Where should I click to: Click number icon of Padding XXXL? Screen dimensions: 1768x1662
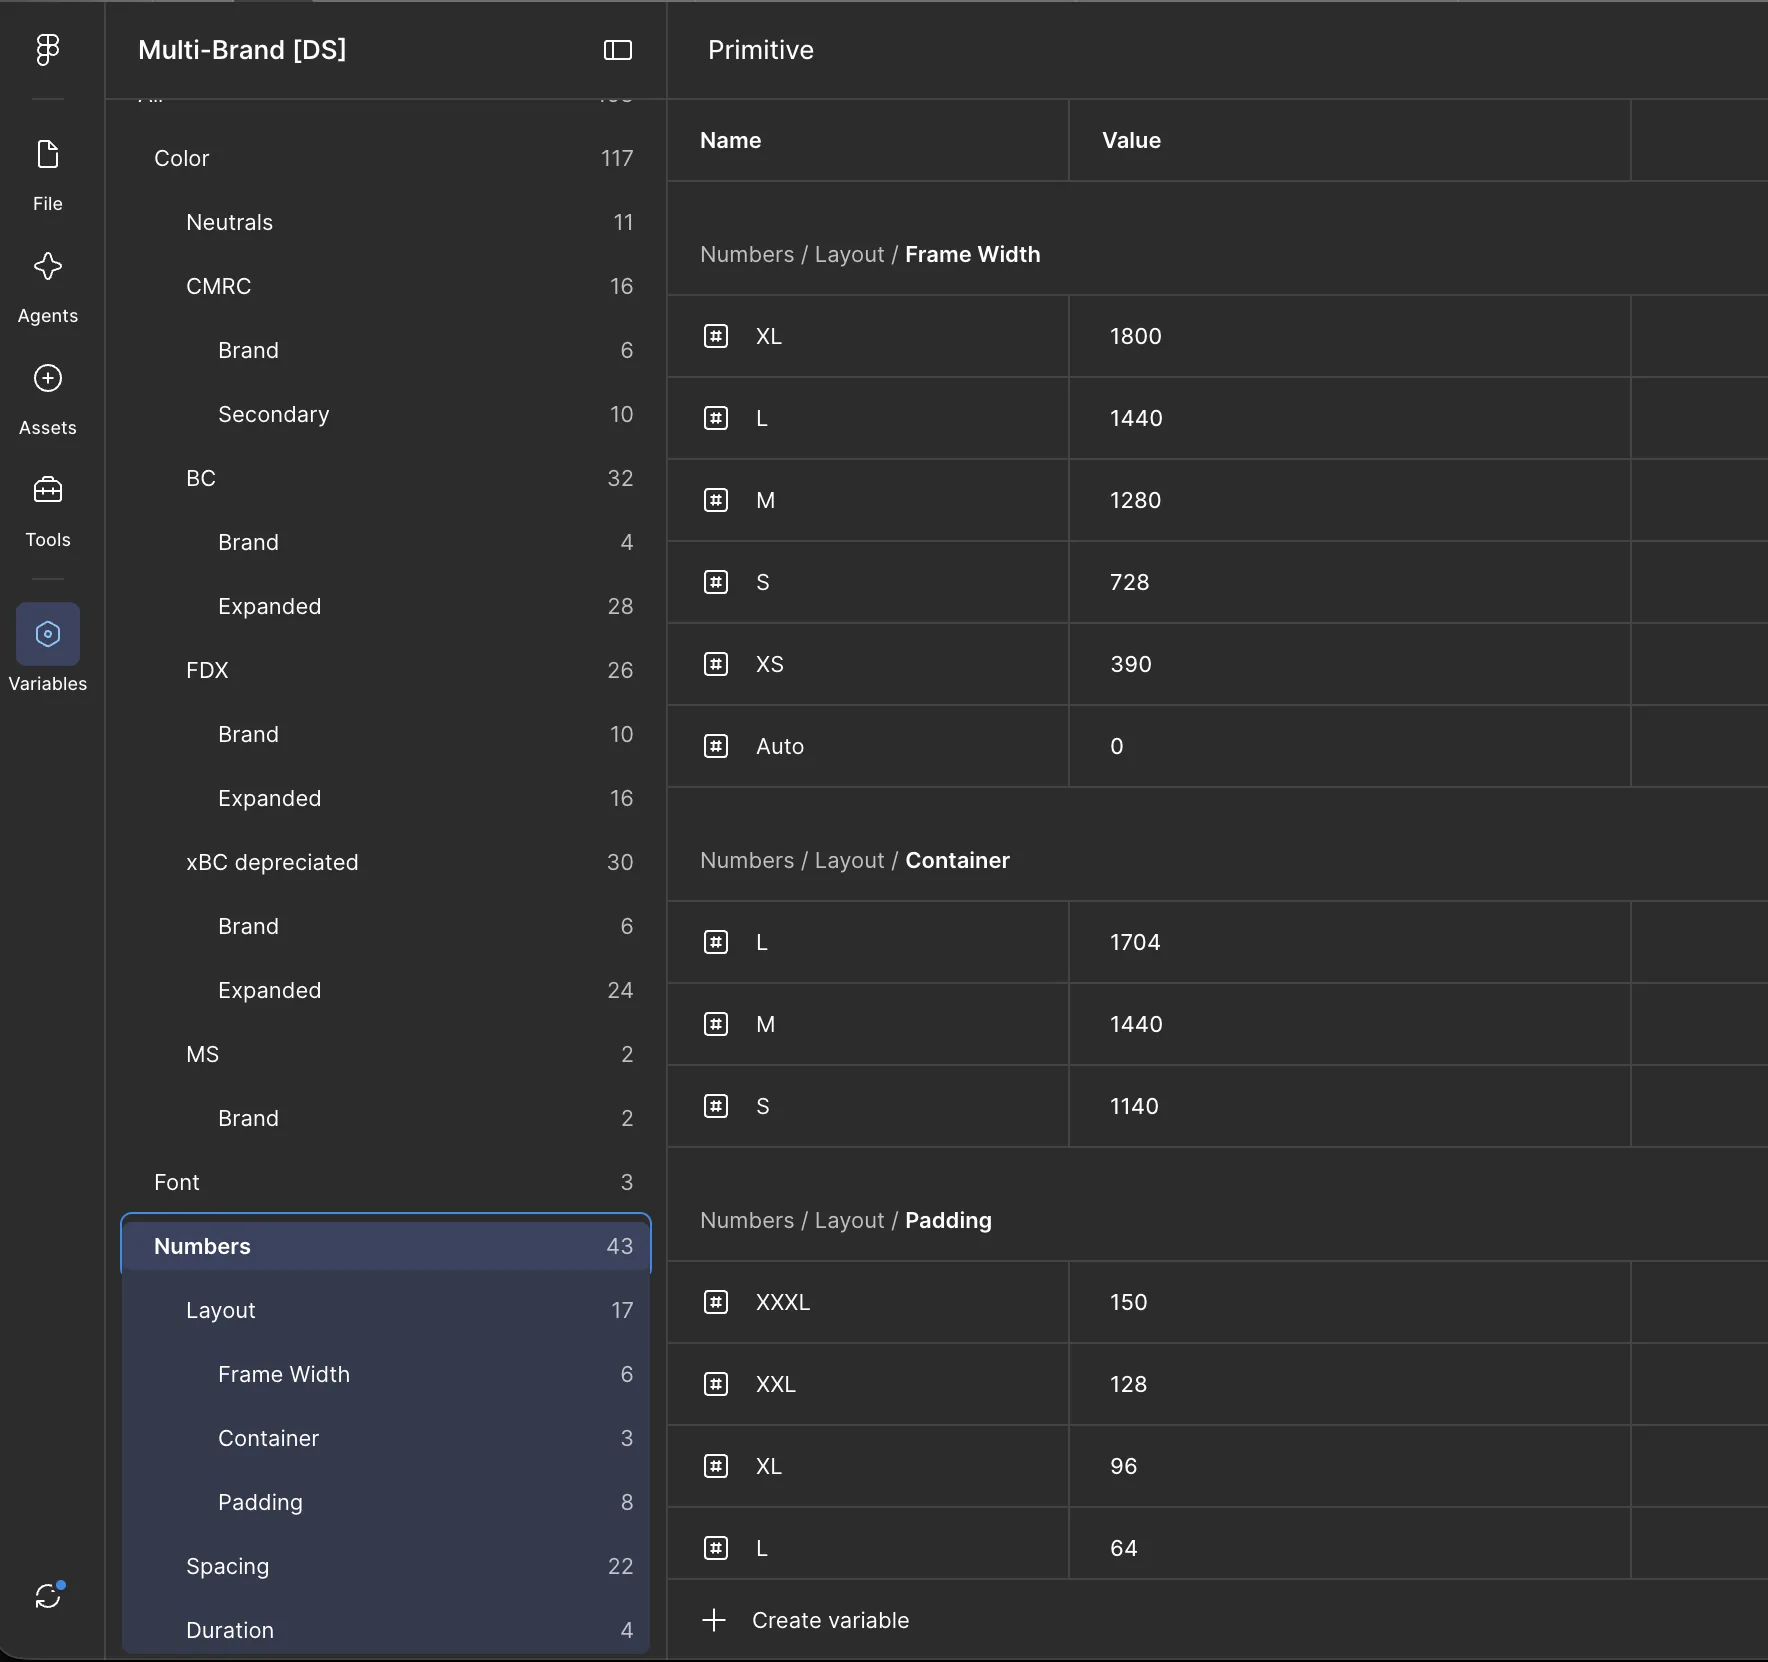tap(716, 1302)
